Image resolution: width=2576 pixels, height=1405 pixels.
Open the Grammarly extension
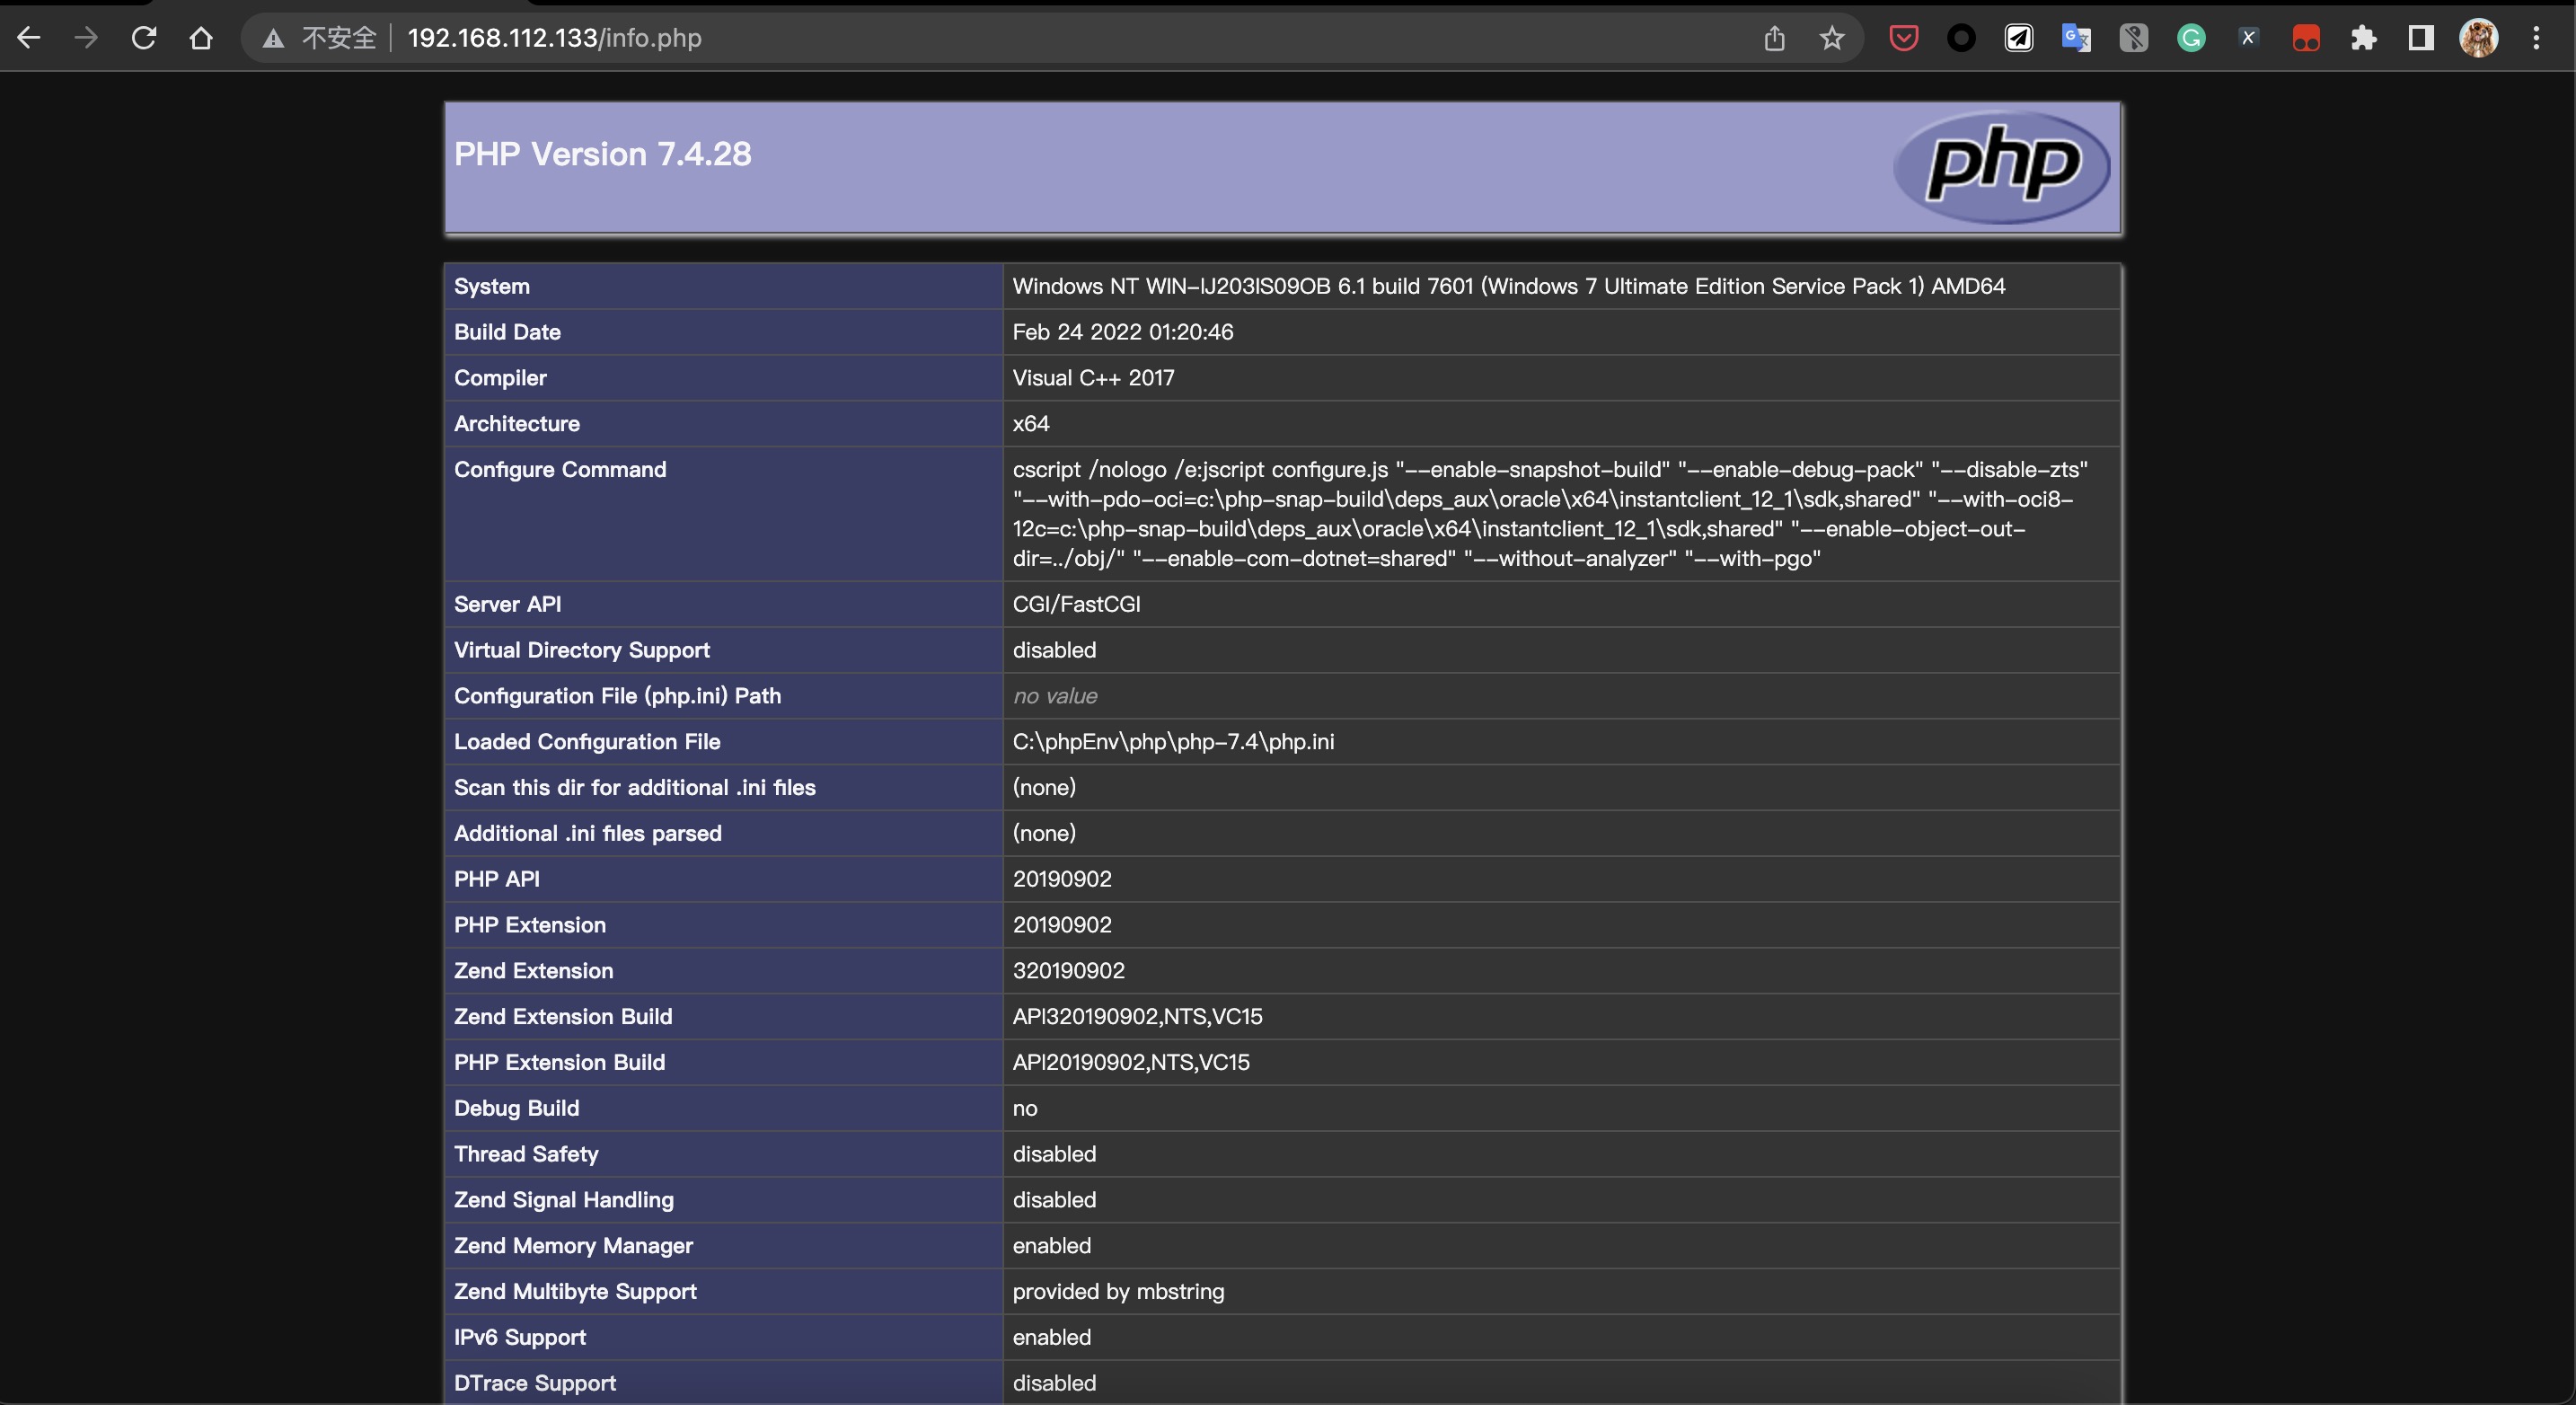click(2191, 38)
